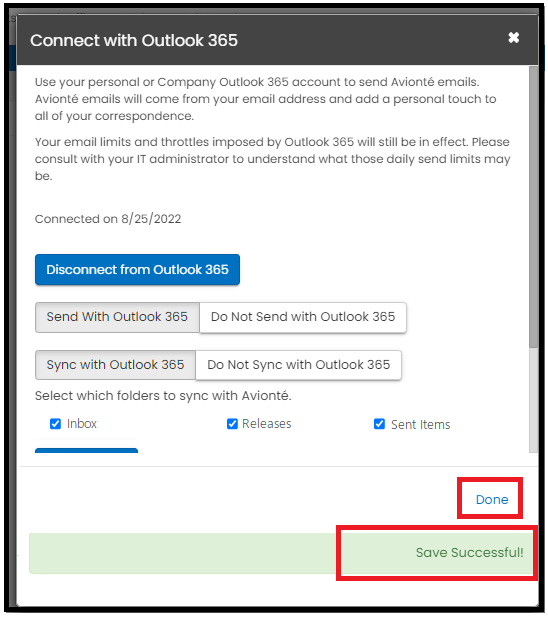The height and width of the screenshot is (617, 548).
Task: Click the Done link
Action: [x=492, y=499]
